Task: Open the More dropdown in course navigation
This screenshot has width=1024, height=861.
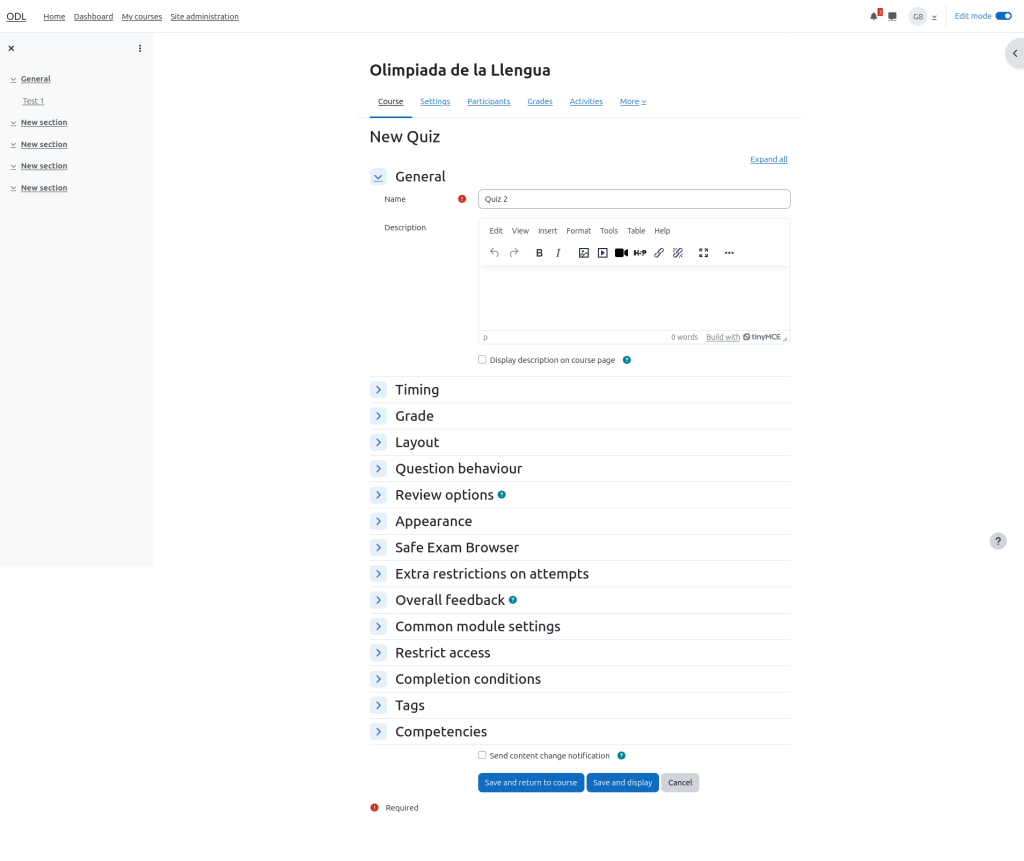Action: click(632, 102)
